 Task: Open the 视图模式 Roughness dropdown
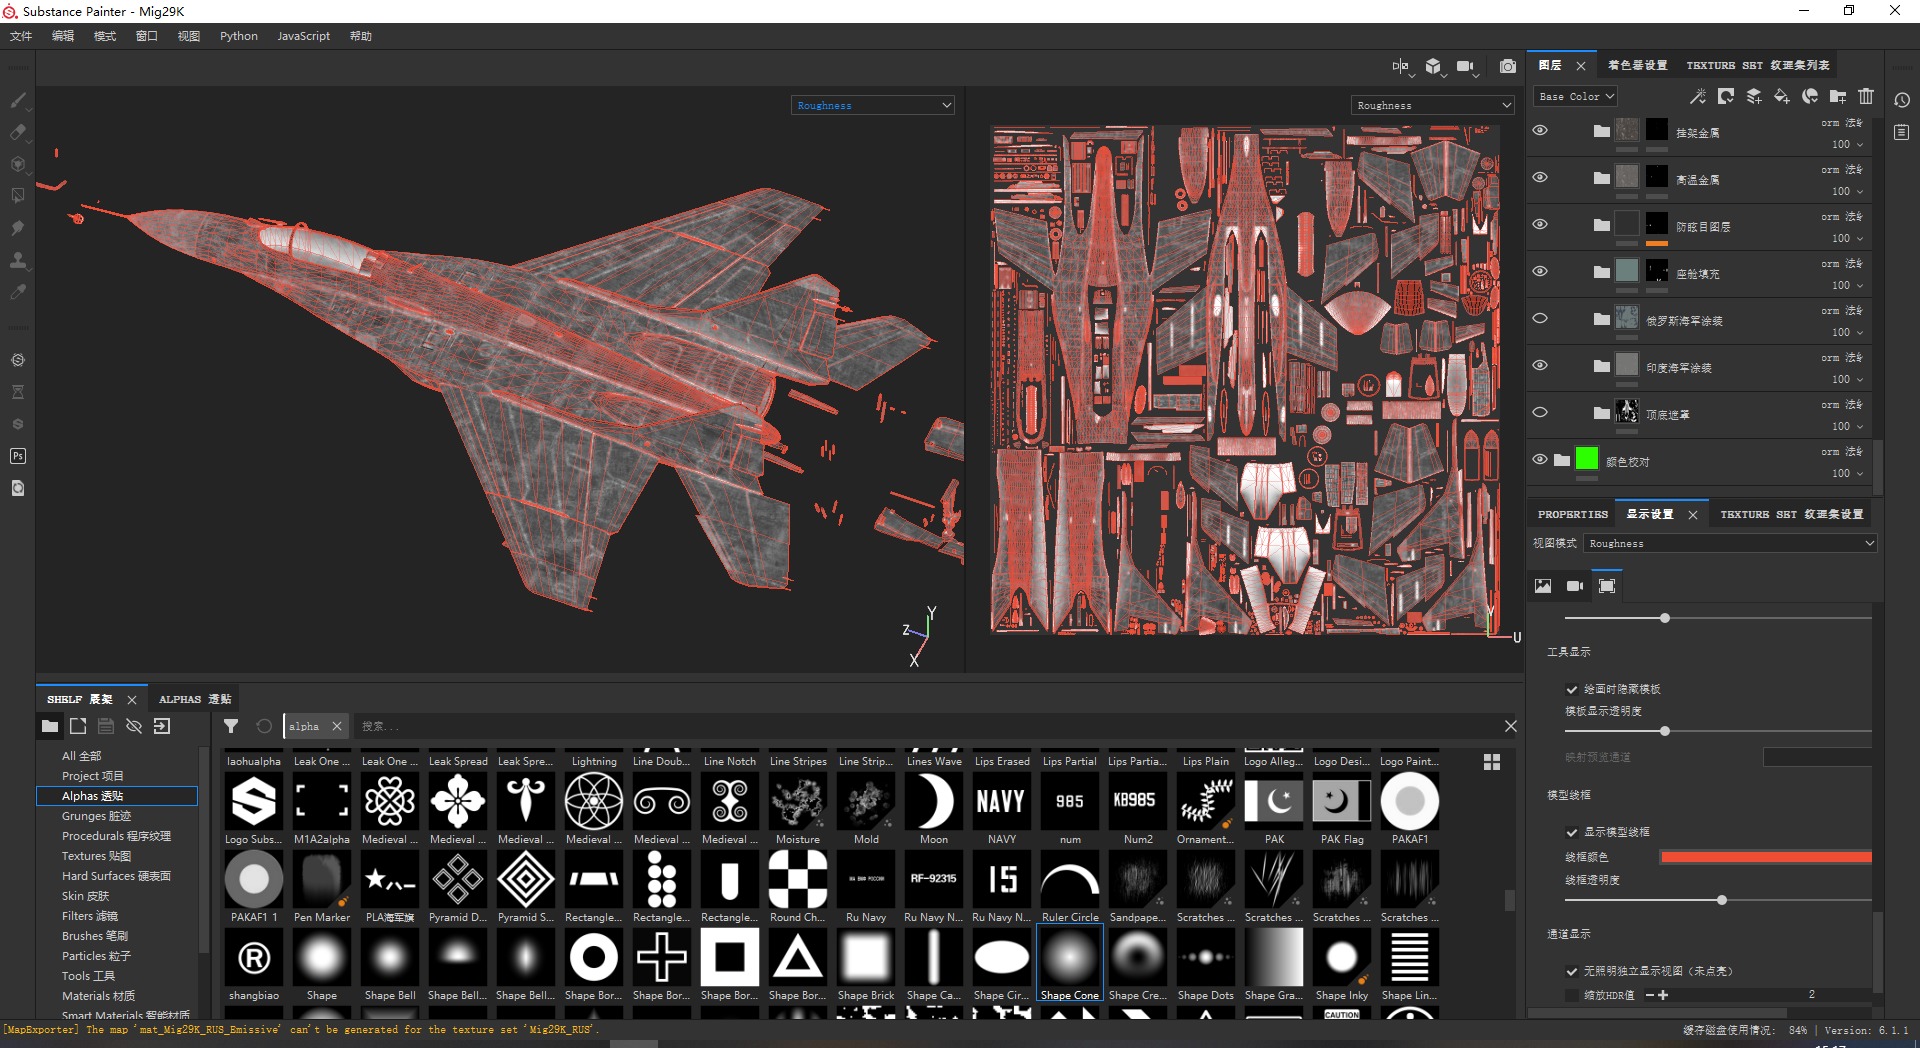click(1730, 543)
